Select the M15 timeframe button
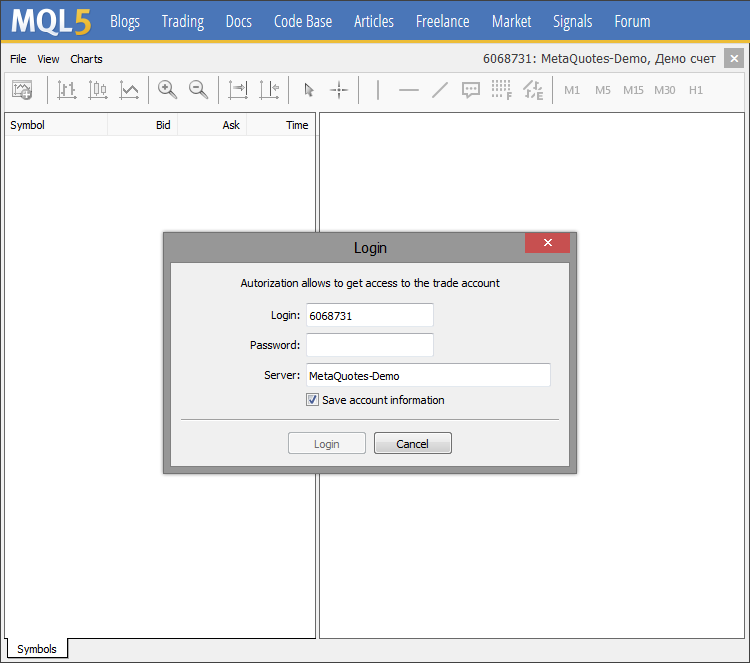The height and width of the screenshot is (663, 750). point(633,90)
